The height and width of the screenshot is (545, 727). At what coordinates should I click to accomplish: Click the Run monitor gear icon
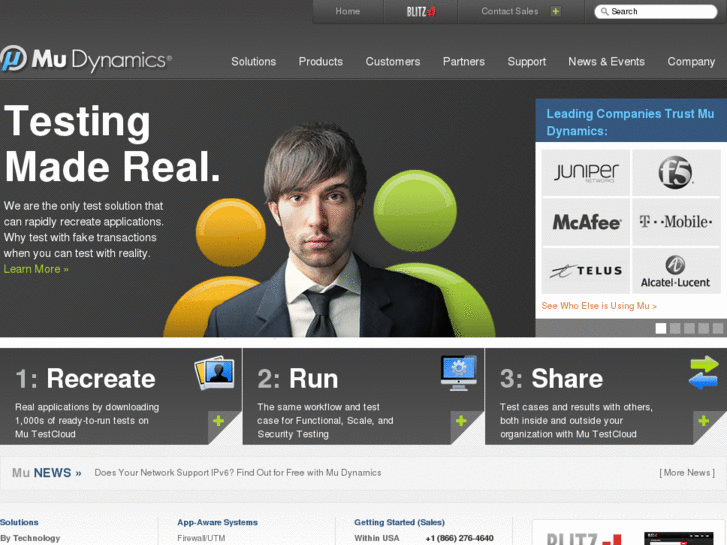(x=459, y=373)
